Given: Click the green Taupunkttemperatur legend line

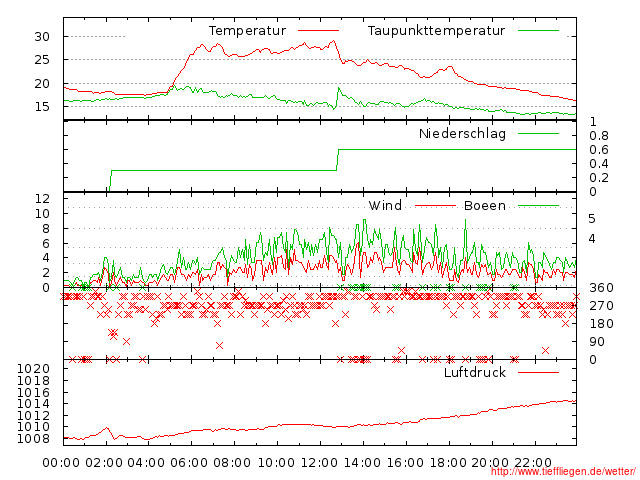Looking at the screenshot, I should 538,31.
